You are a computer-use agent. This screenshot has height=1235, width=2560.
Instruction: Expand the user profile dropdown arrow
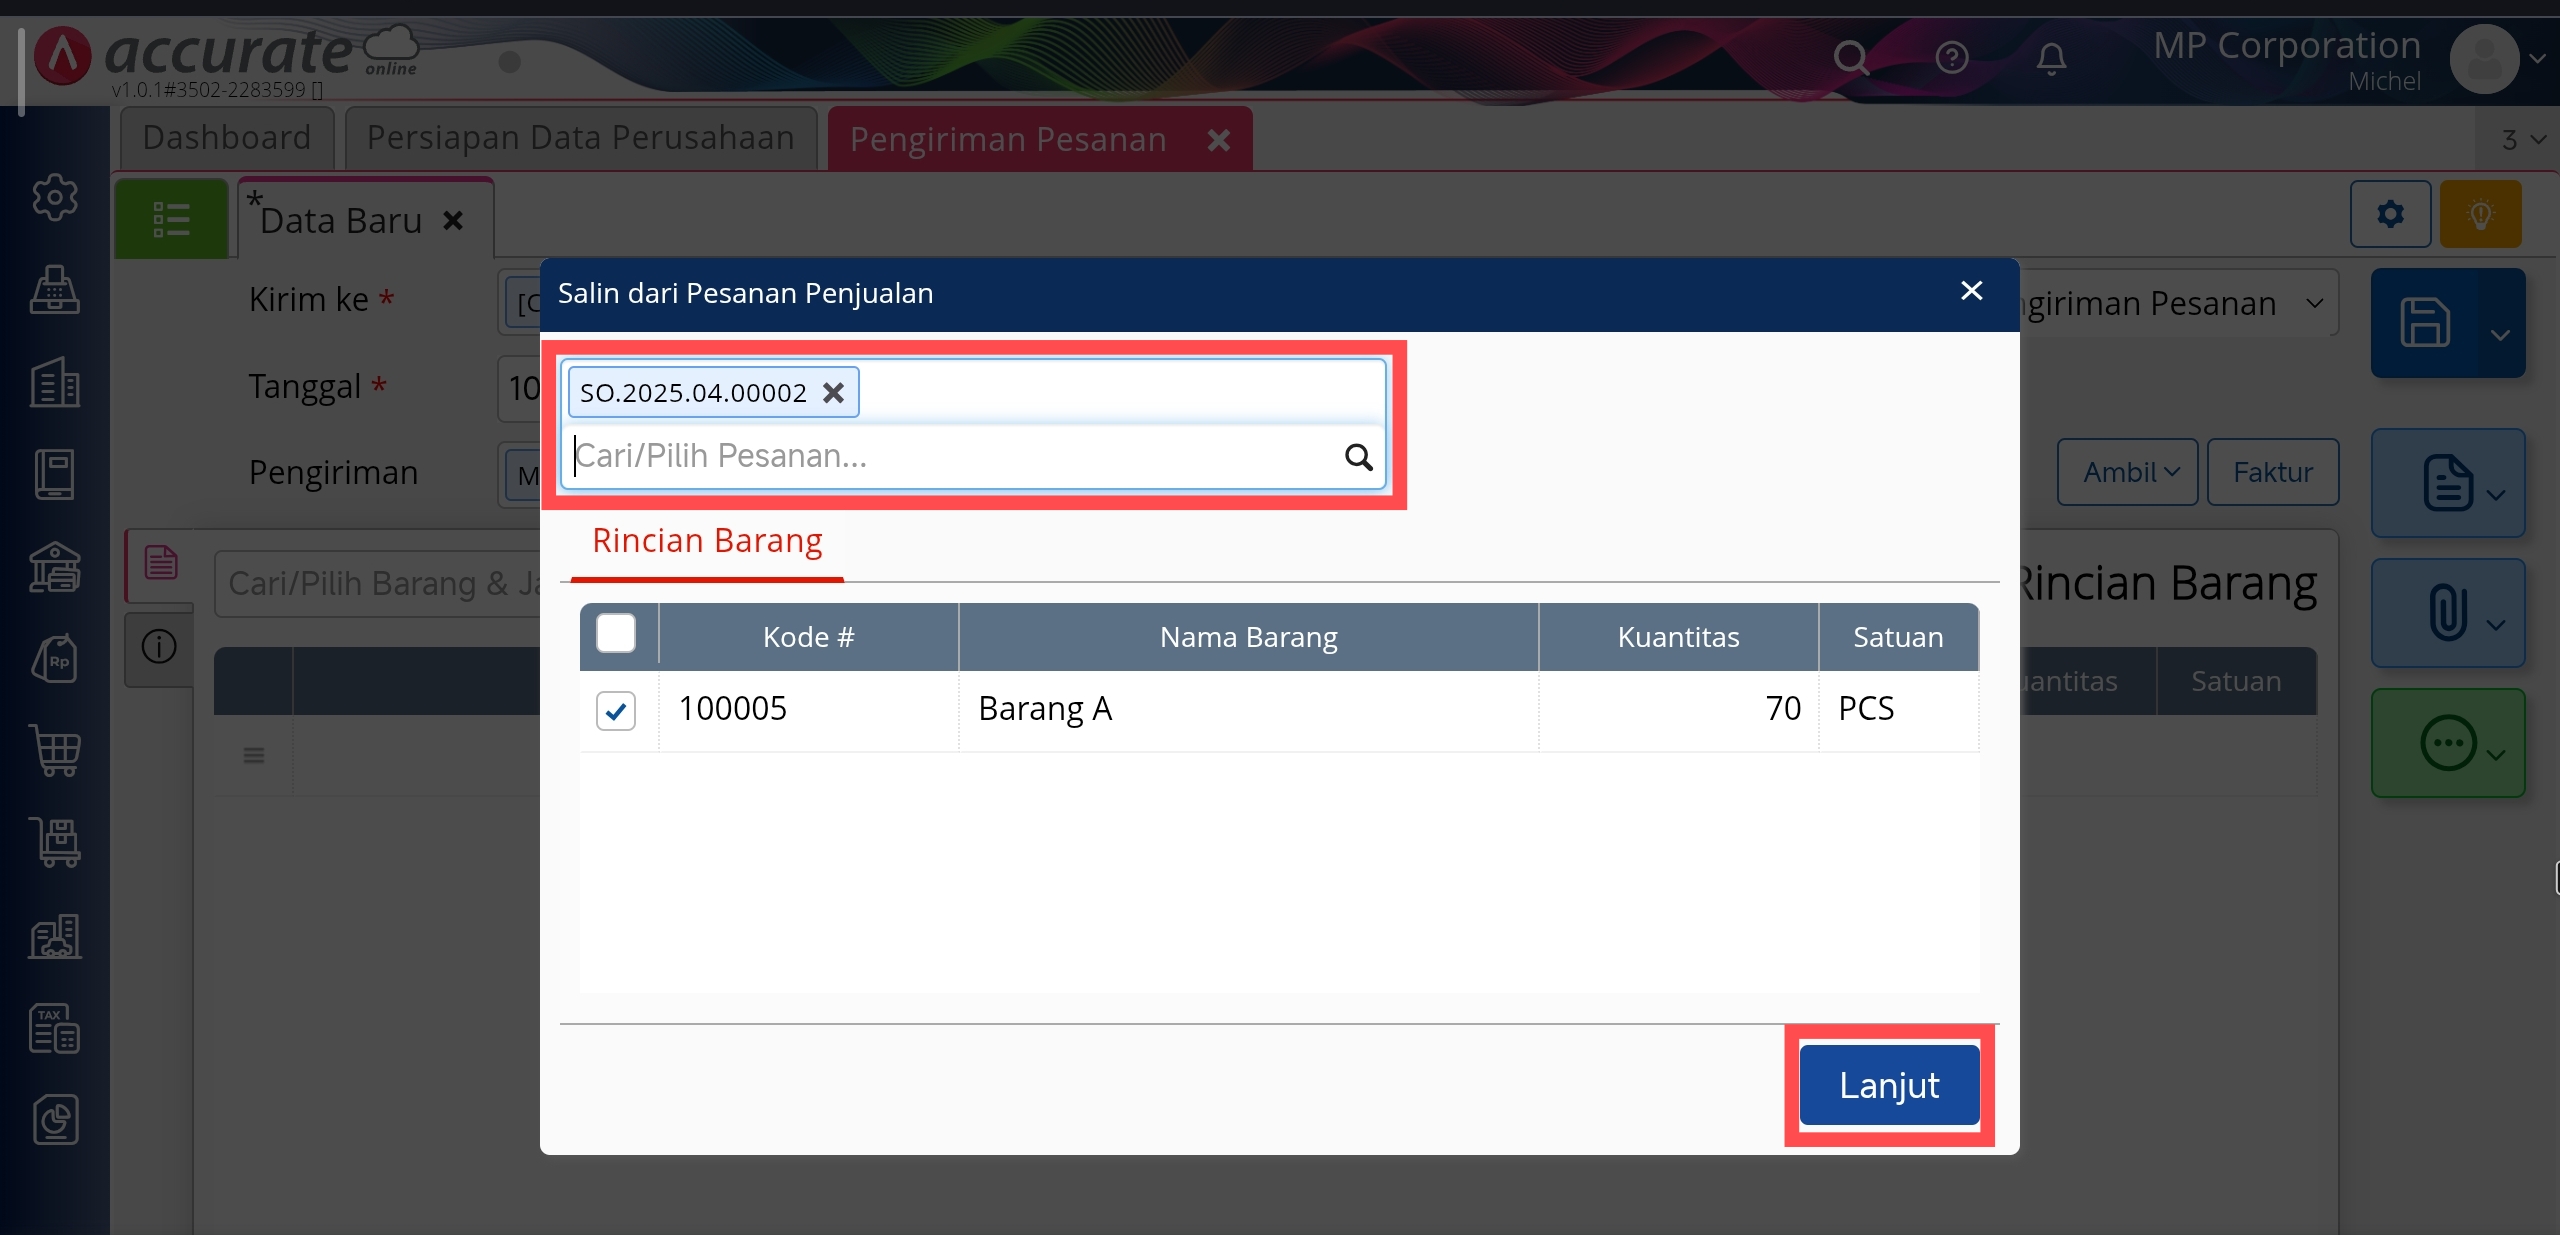[2537, 59]
